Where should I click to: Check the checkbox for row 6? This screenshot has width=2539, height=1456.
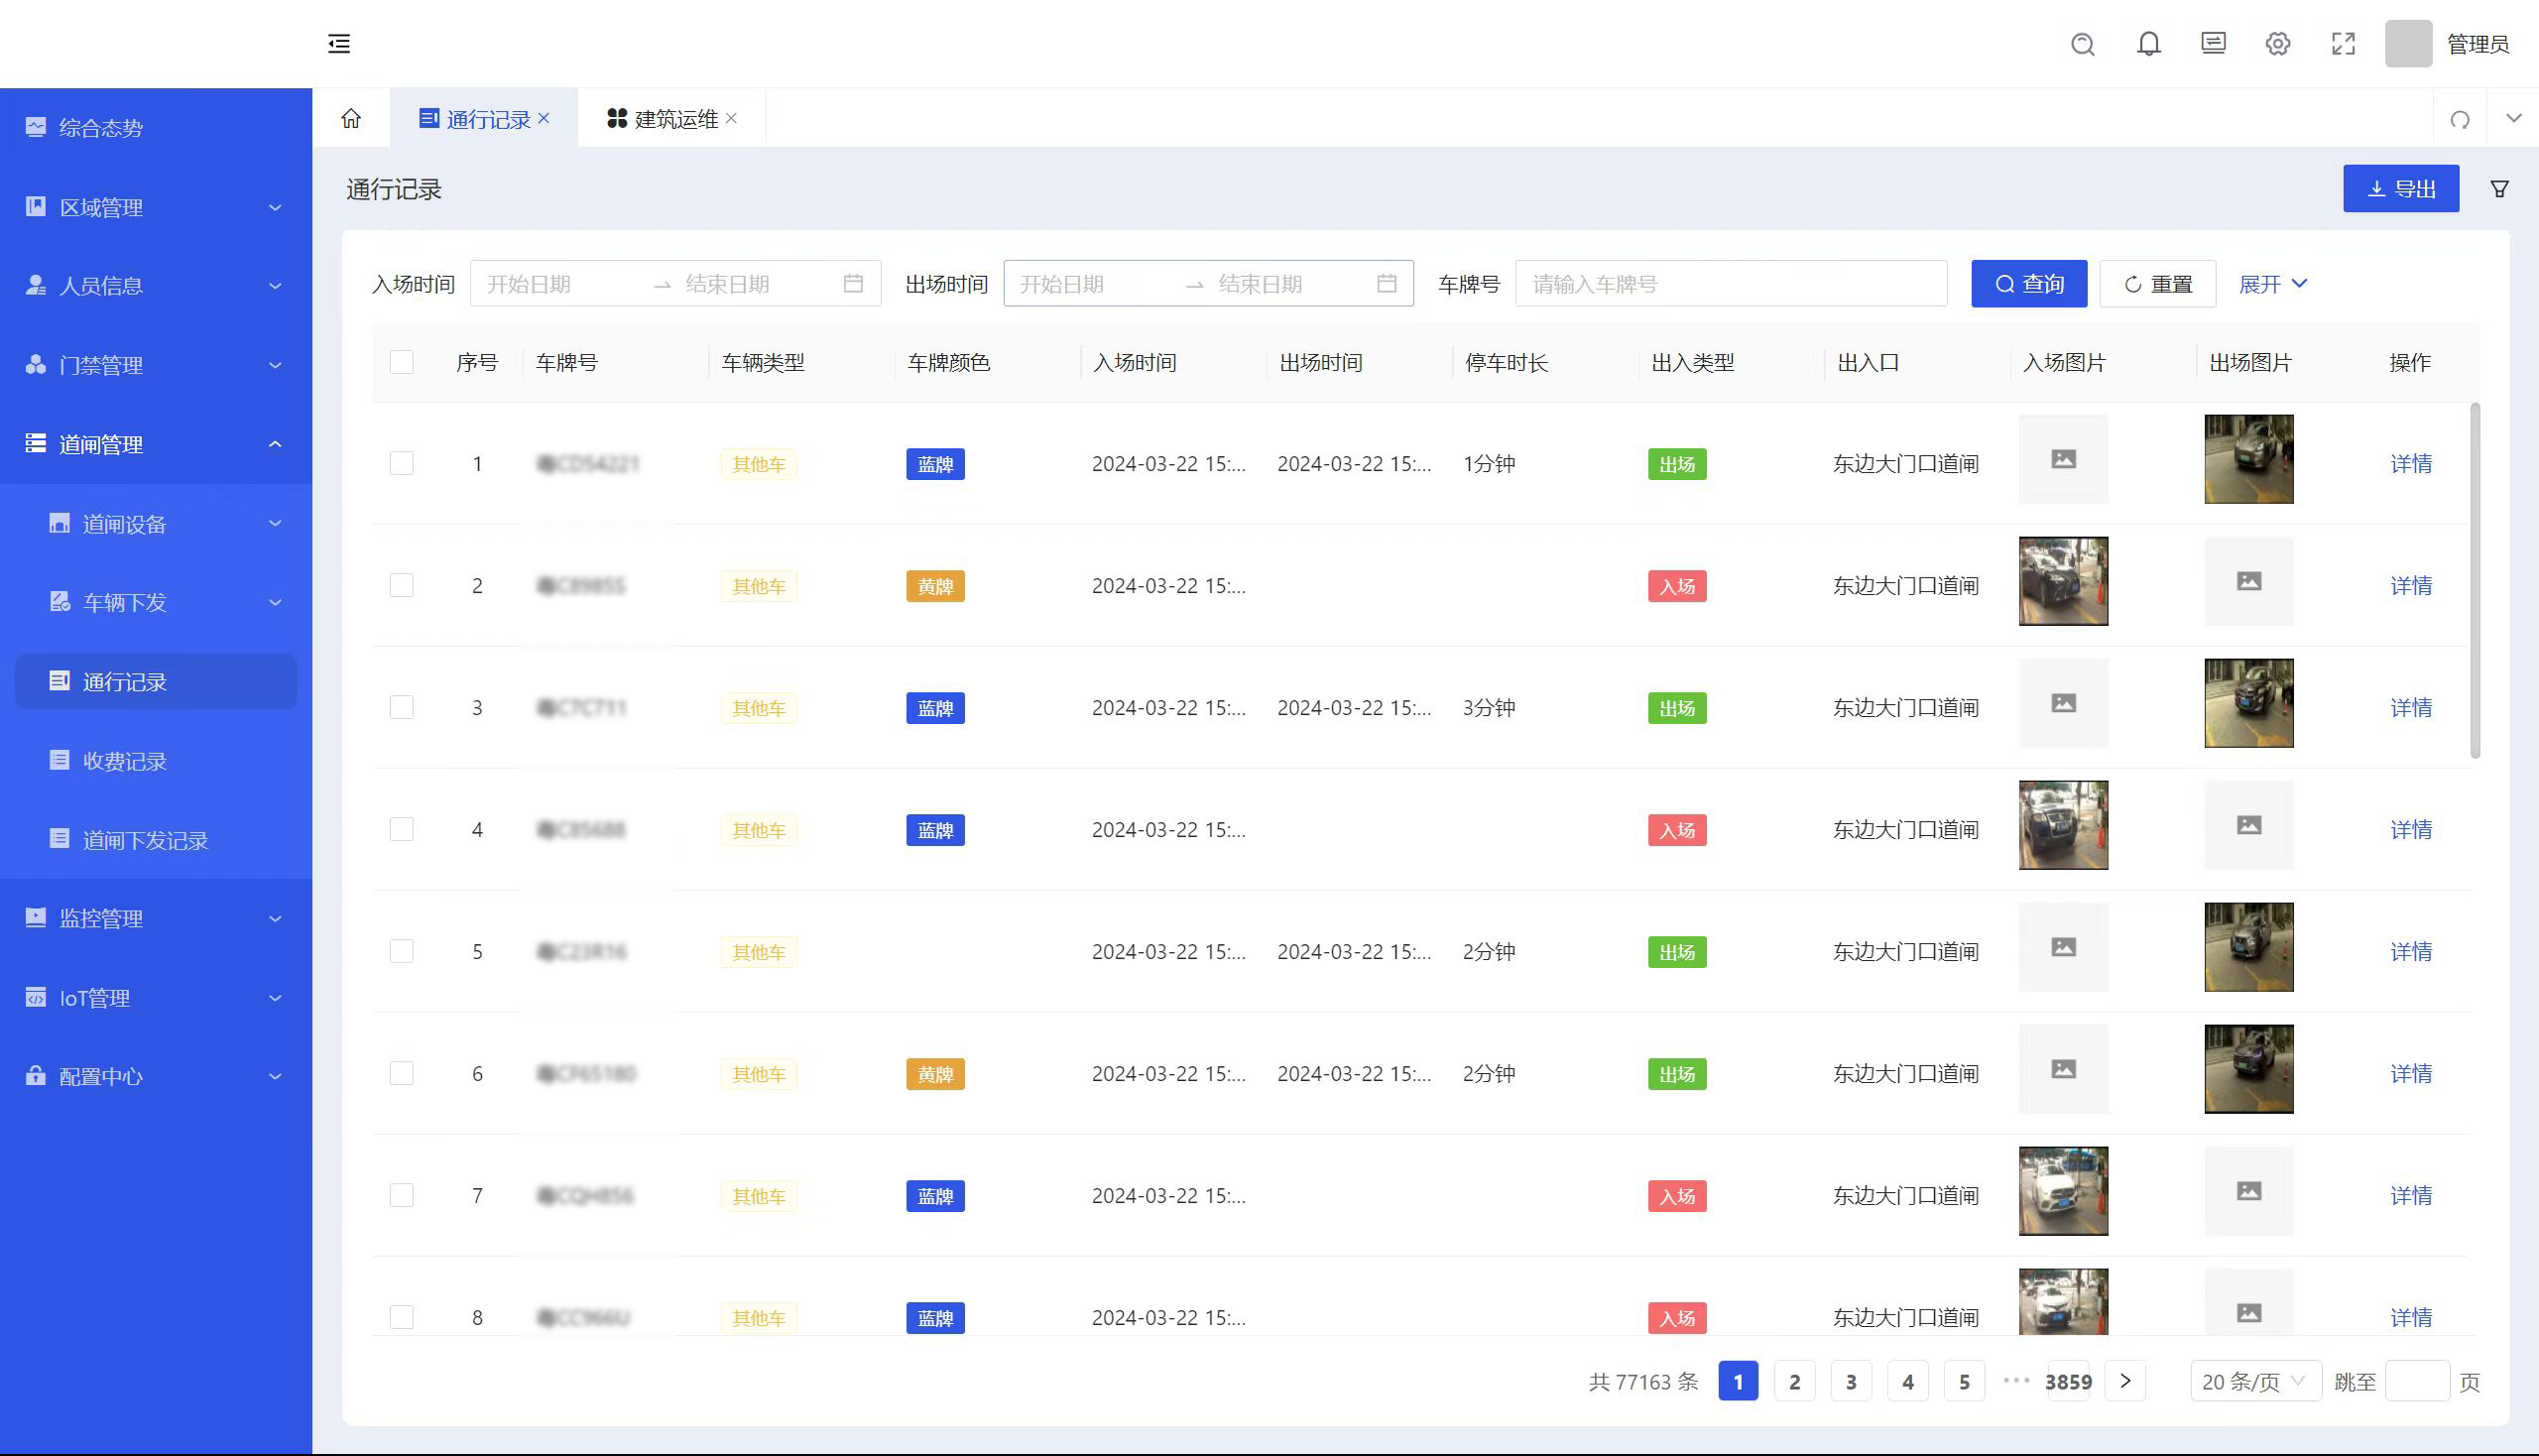click(x=402, y=1073)
